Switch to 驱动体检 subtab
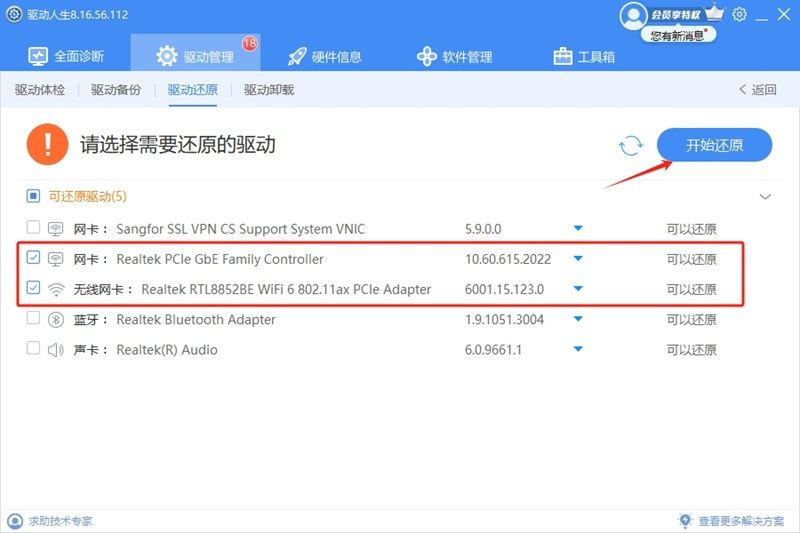The height and width of the screenshot is (533, 800). [x=40, y=90]
